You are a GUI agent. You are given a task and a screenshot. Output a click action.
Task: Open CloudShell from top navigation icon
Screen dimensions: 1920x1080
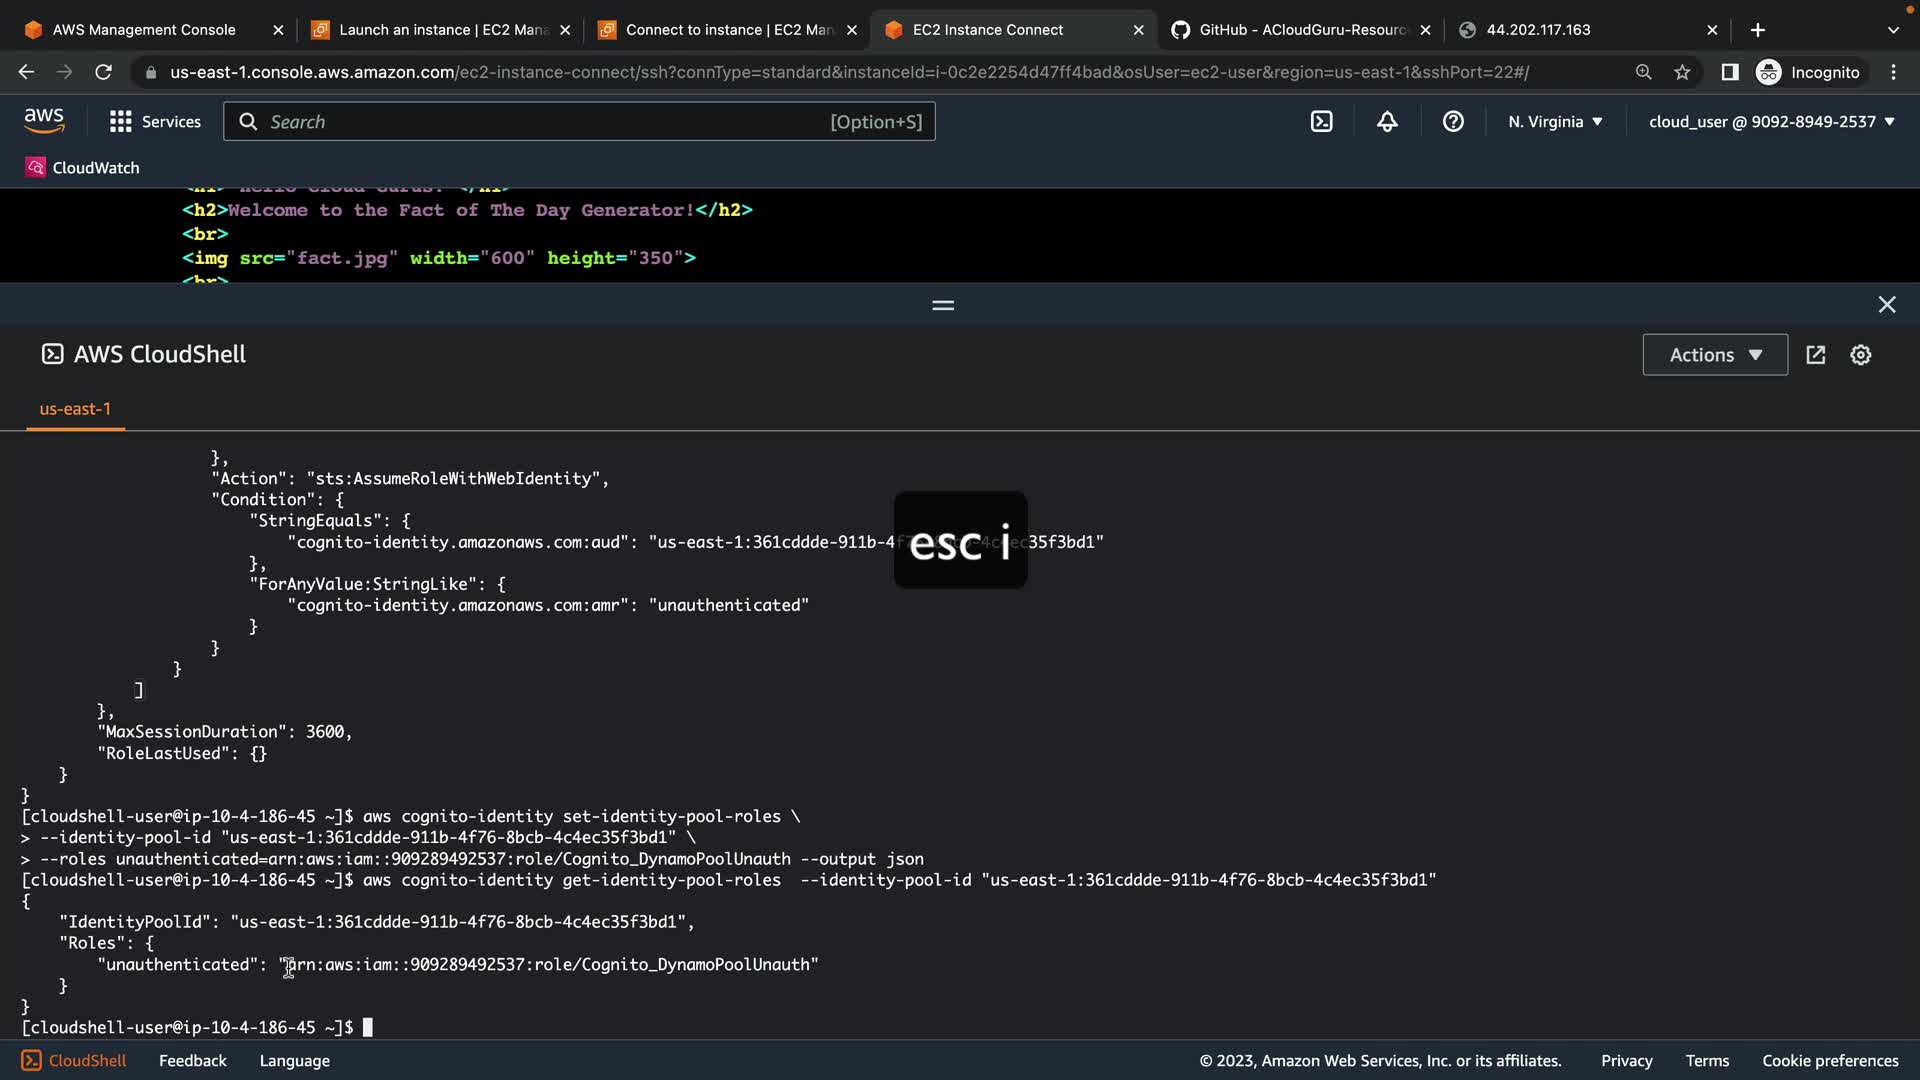point(1321,122)
